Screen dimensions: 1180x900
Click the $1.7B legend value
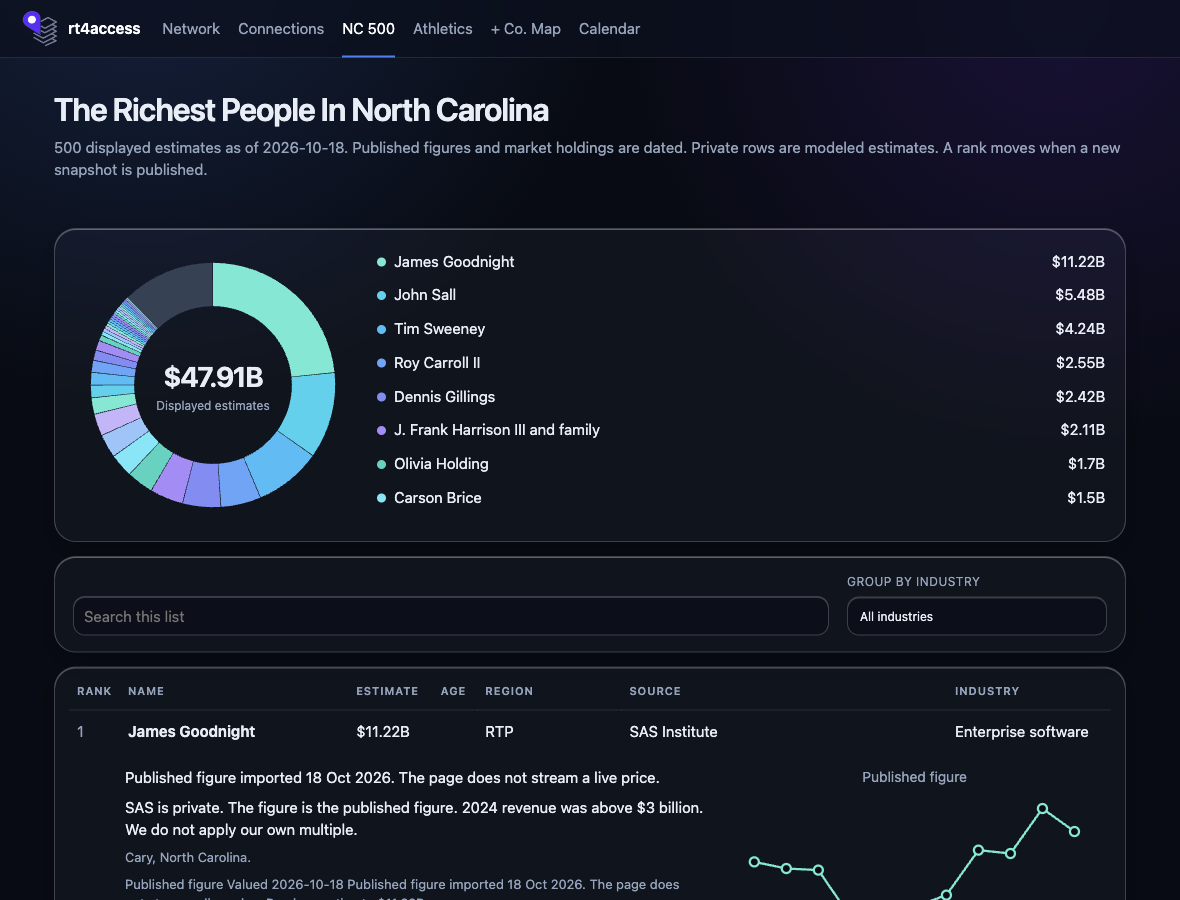1086,464
